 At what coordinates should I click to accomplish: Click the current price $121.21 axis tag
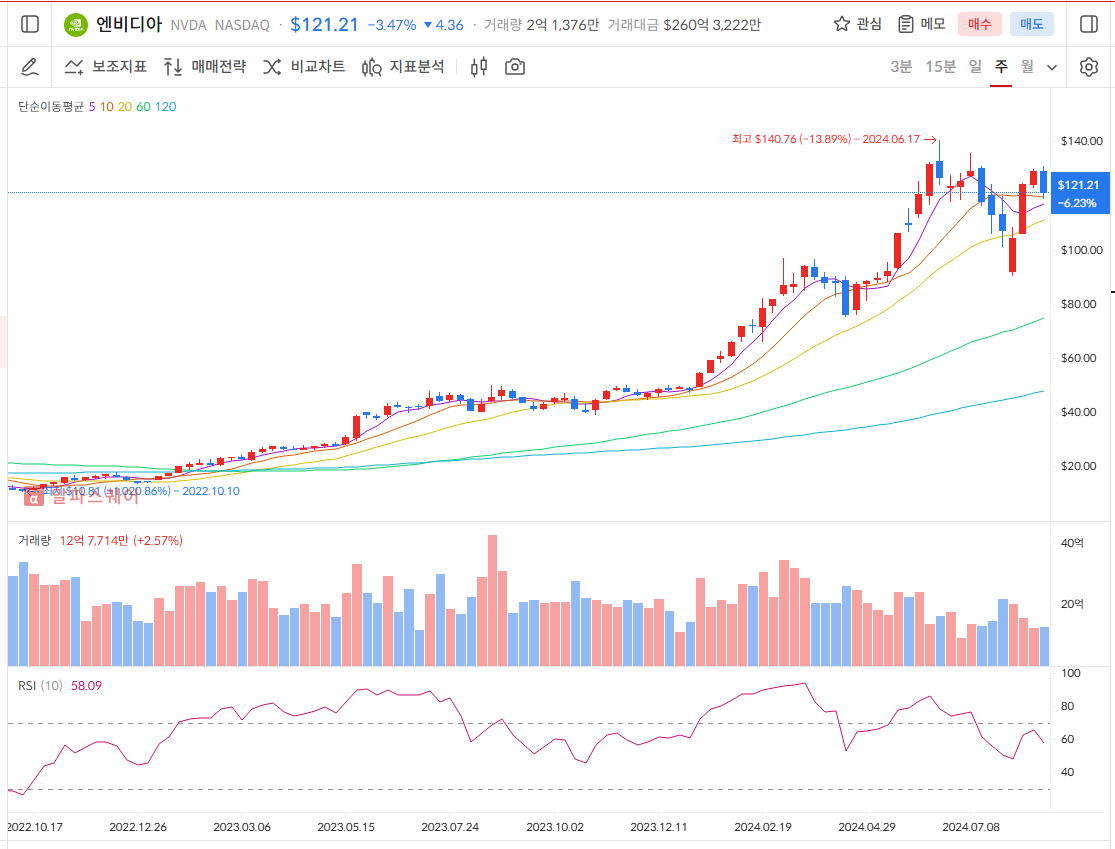[x=1079, y=193]
